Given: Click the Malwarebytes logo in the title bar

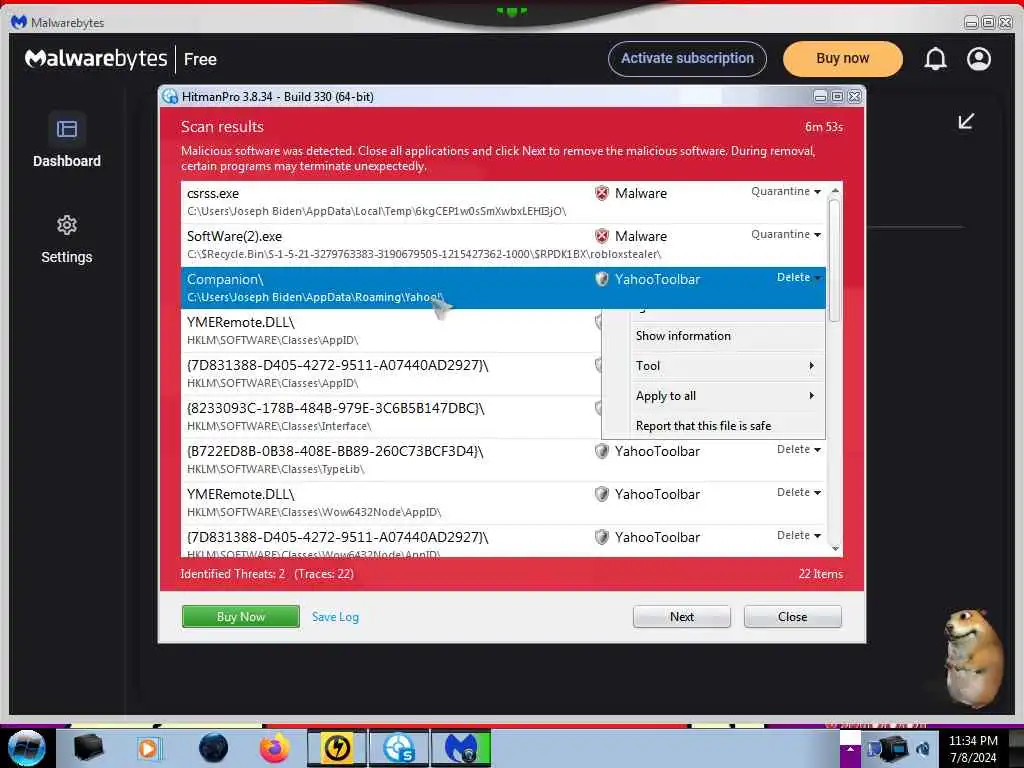Looking at the screenshot, I should coord(19,22).
